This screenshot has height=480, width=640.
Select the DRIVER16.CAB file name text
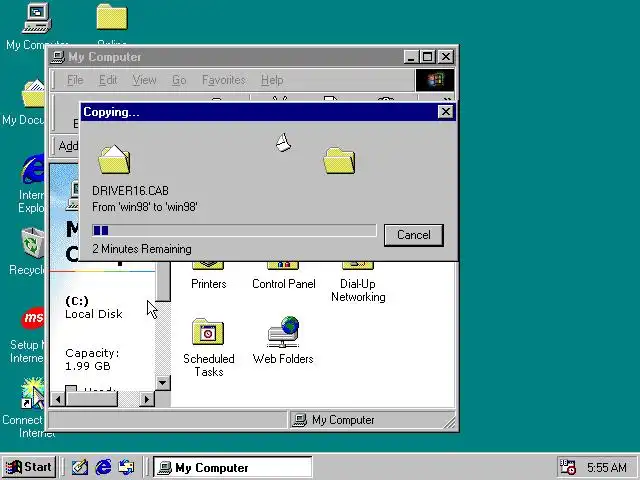pyautogui.click(x=130, y=191)
